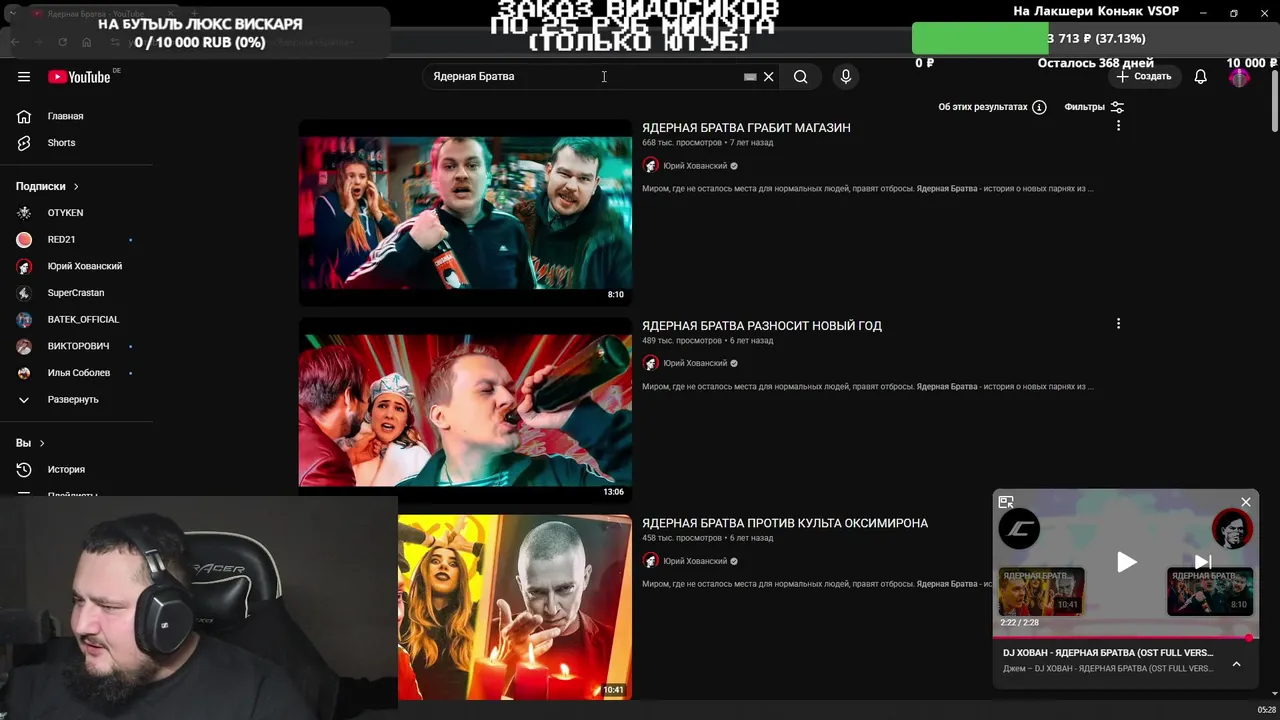Close the miniplayer
The height and width of the screenshot is (720, 1280).
point(1246,502)
